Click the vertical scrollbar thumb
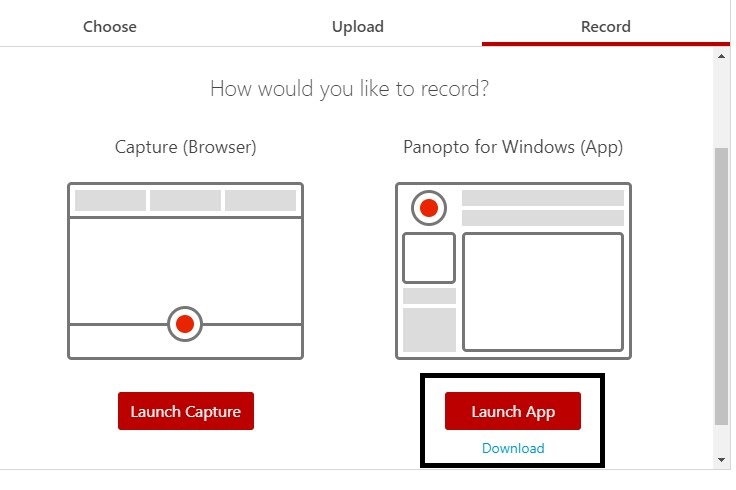Image resolution: width=736 pixels, height=490 pixels. (721, 286)
